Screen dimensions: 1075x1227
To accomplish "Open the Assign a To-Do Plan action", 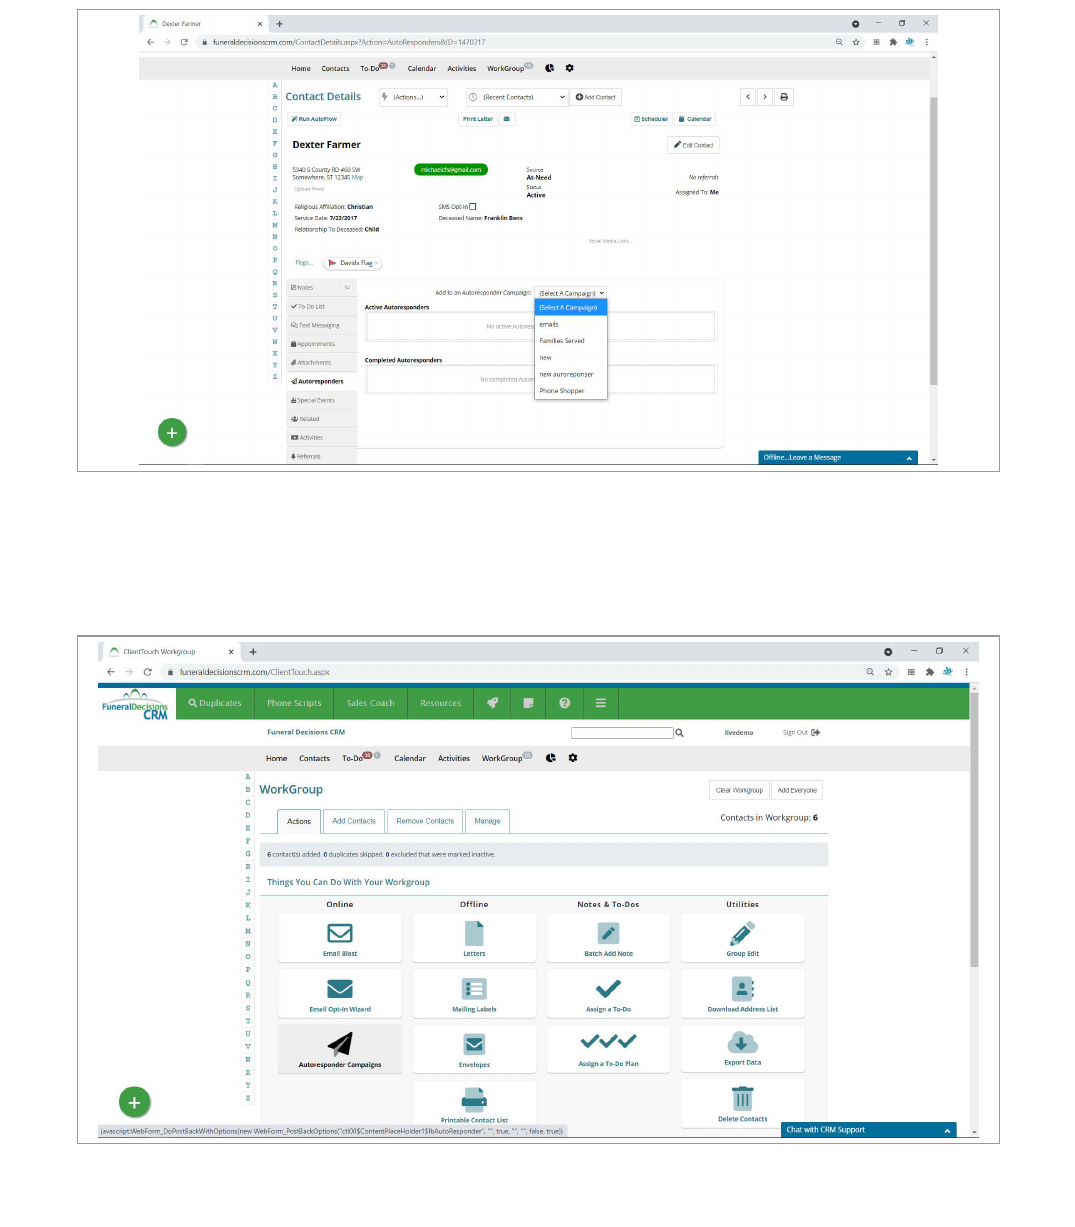I will pos(608,1044).
